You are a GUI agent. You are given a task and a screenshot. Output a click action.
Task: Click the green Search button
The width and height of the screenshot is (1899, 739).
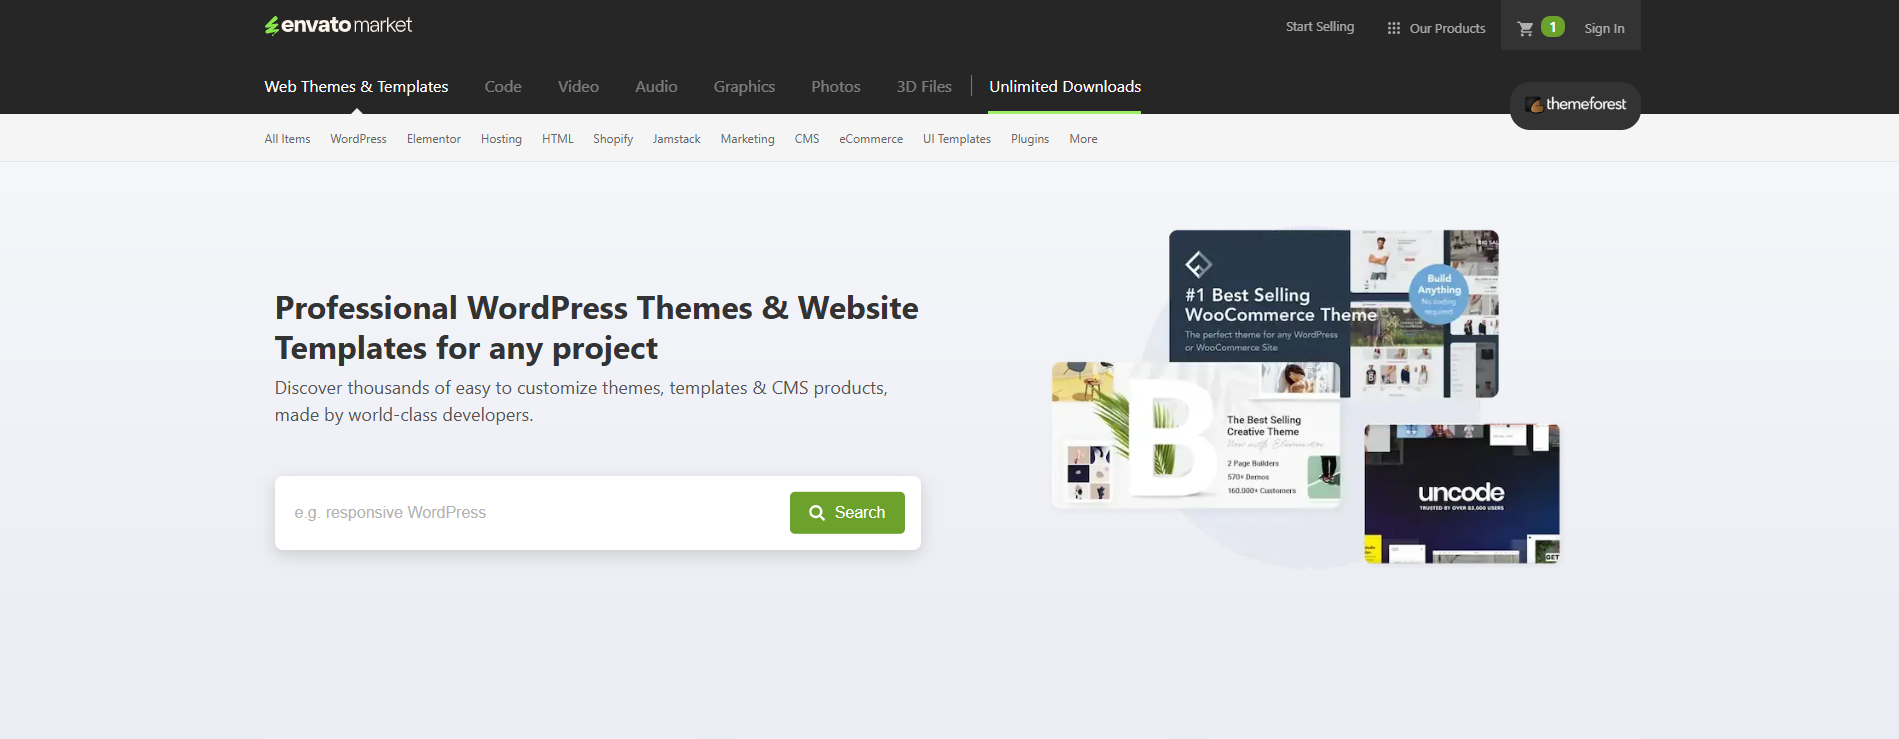coord(847,513)
